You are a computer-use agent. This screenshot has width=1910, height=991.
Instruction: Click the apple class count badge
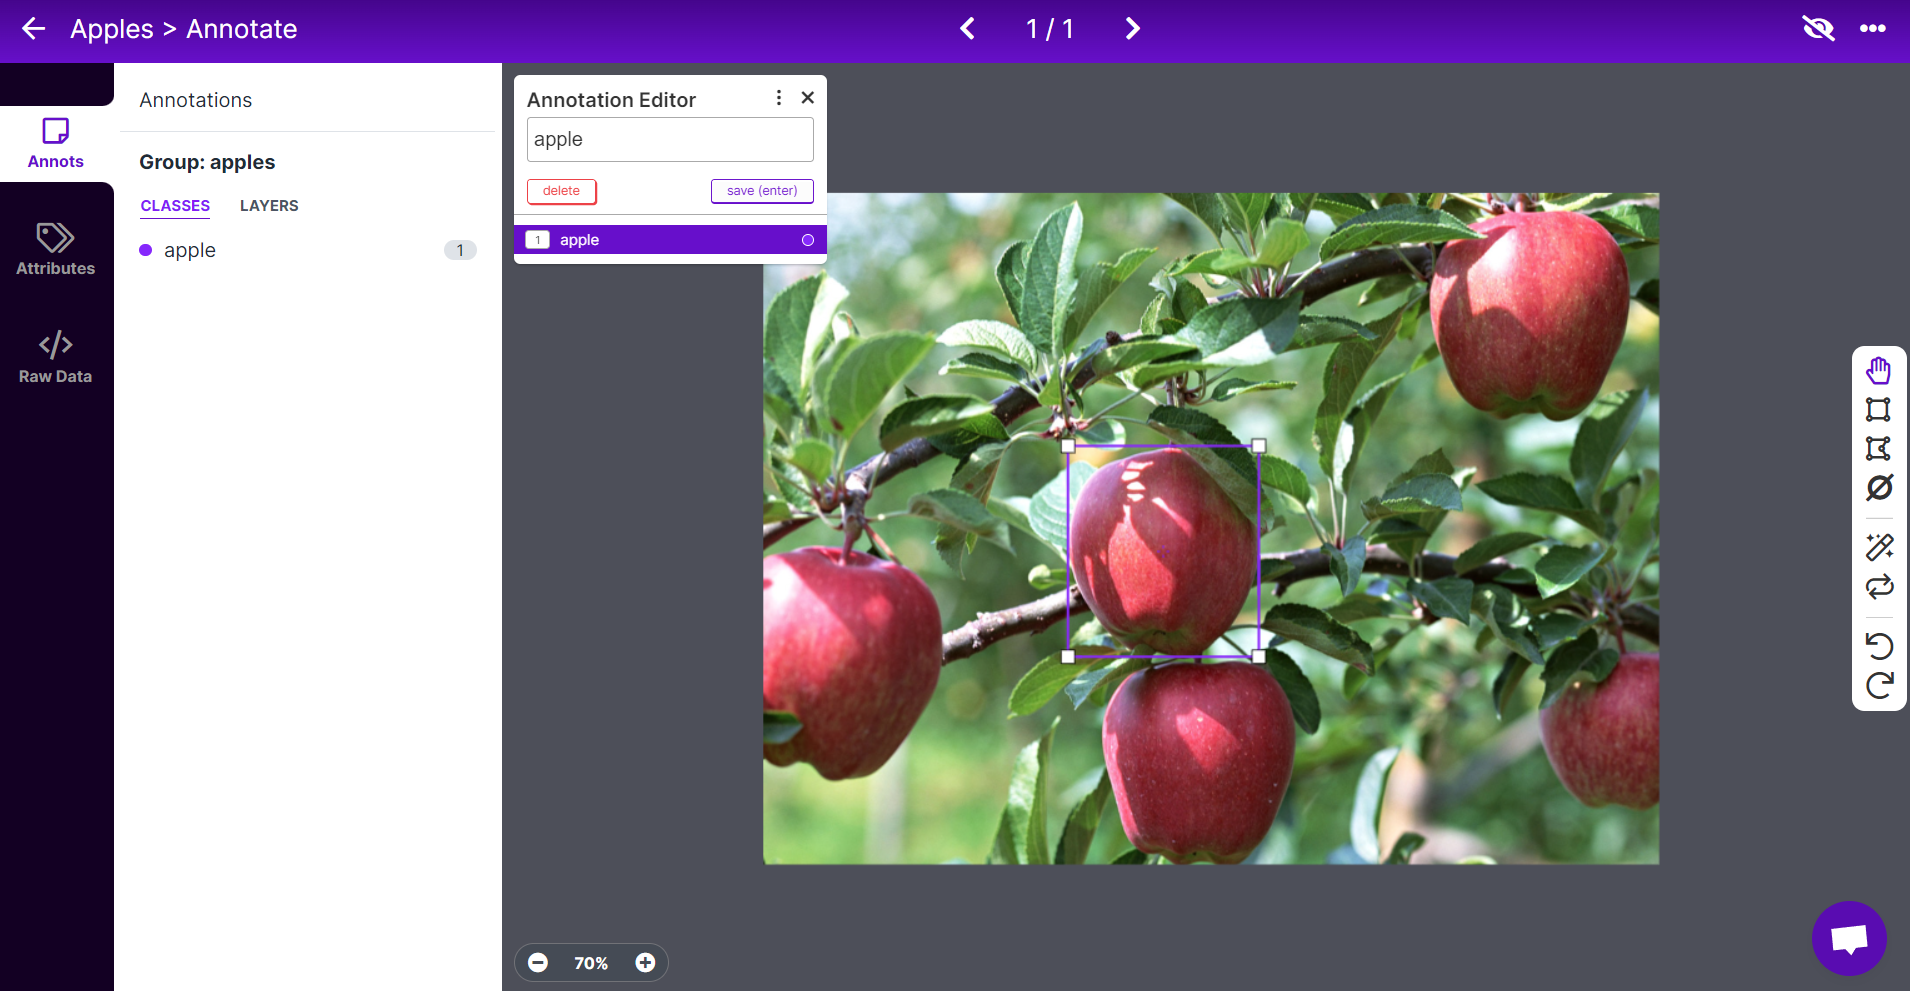click(x=460, y=250)
